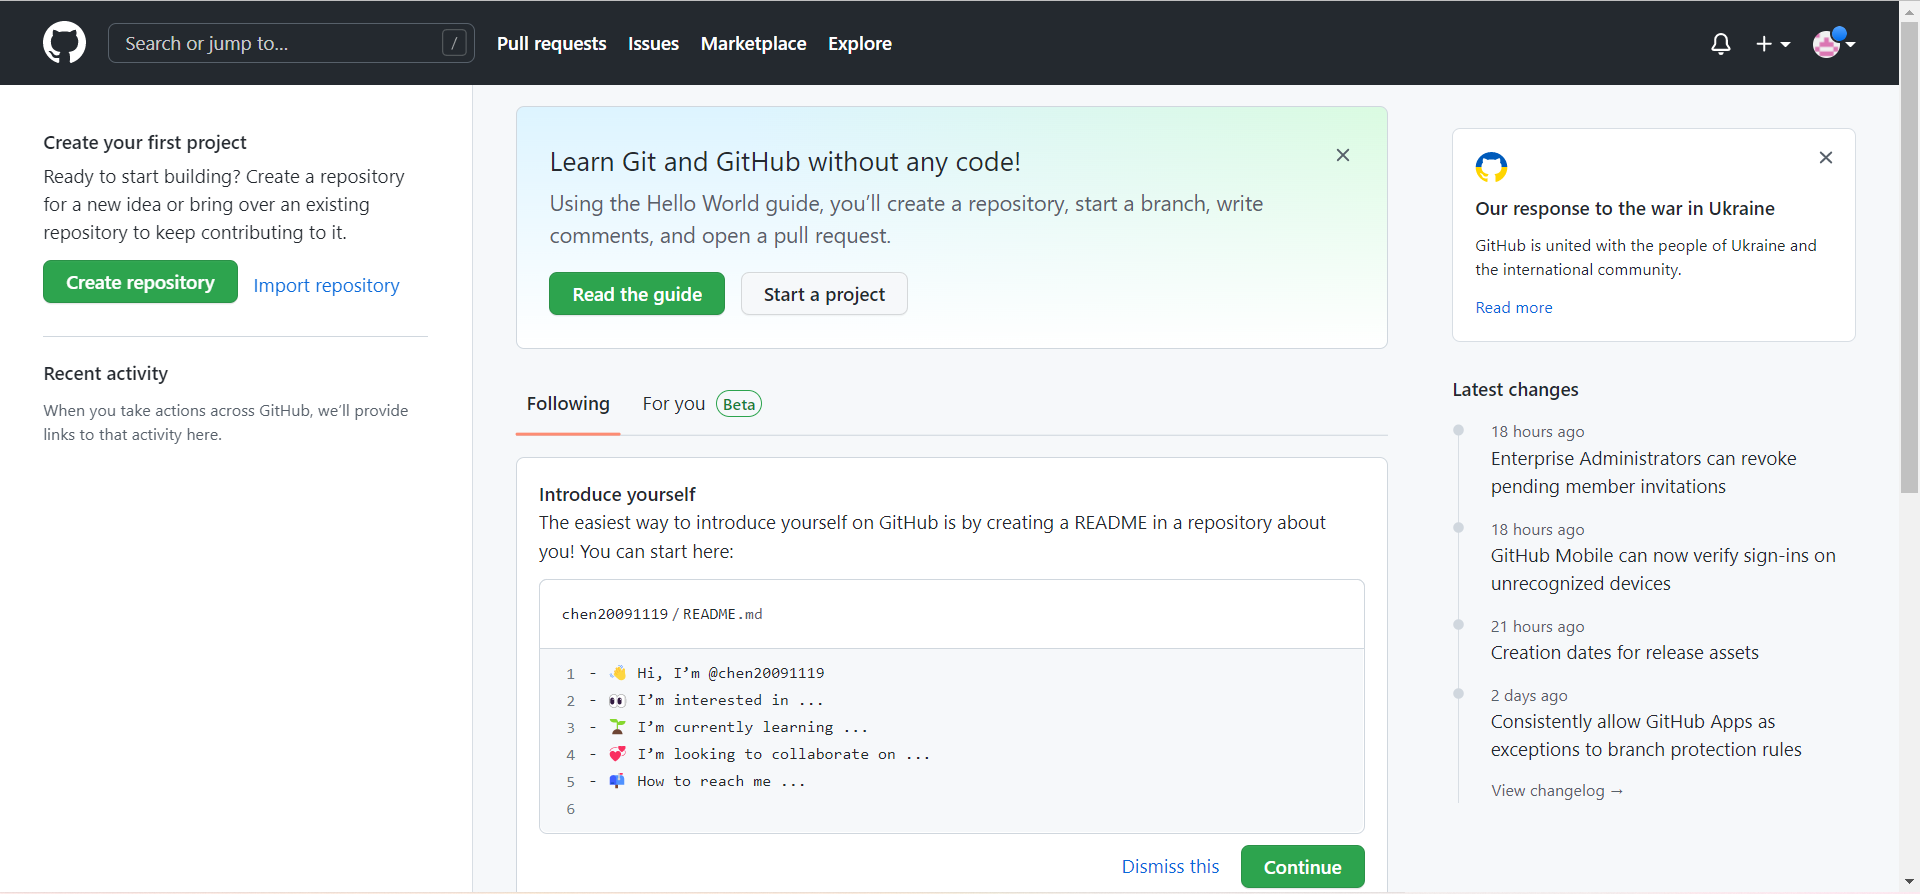Screen dimensions: 1920x894
Task: Open the plus create-new menu
Action: tap(1773, 44)
